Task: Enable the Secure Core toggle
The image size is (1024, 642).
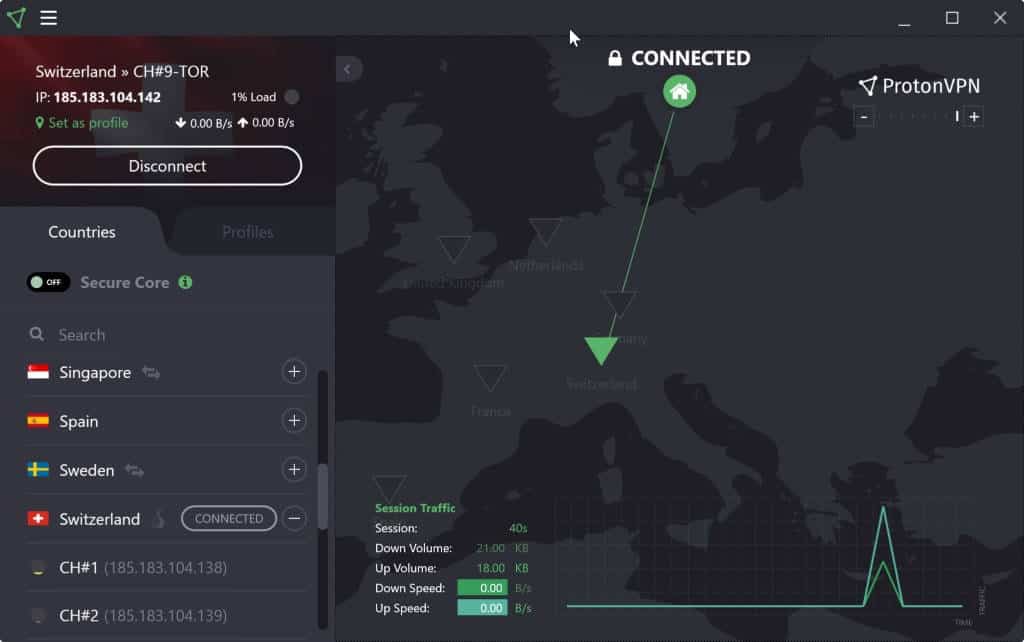Action: click(47, 282)
